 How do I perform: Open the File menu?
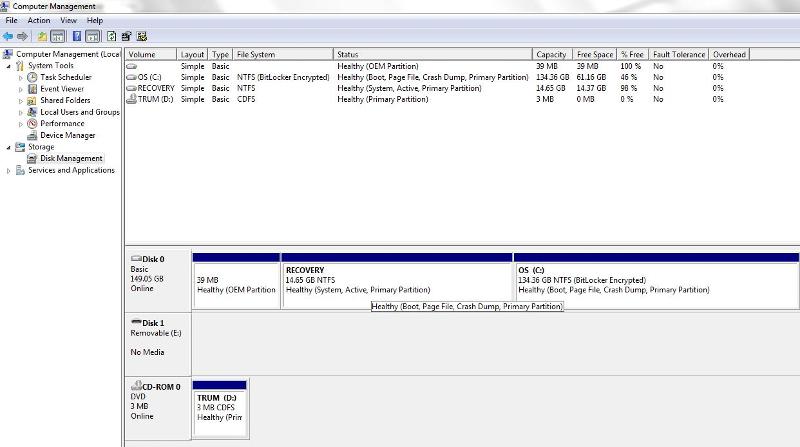pos(11,20)
